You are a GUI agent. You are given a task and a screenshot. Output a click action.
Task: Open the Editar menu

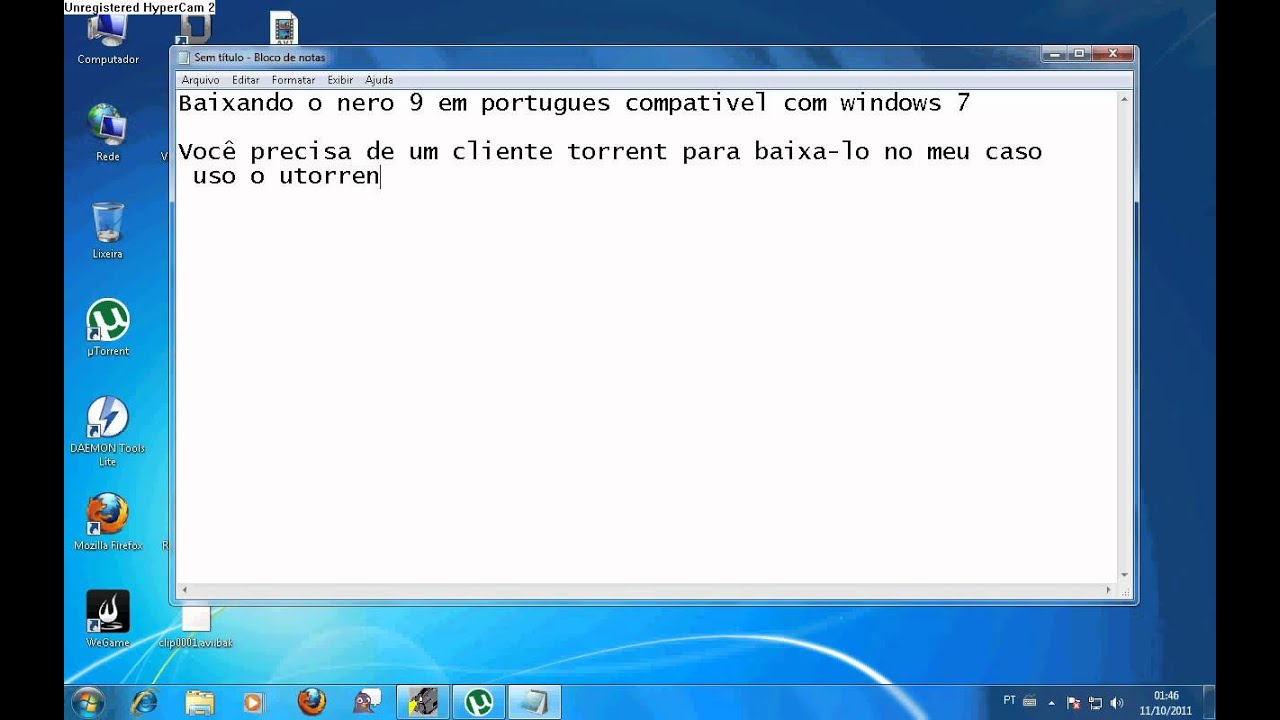245,80
